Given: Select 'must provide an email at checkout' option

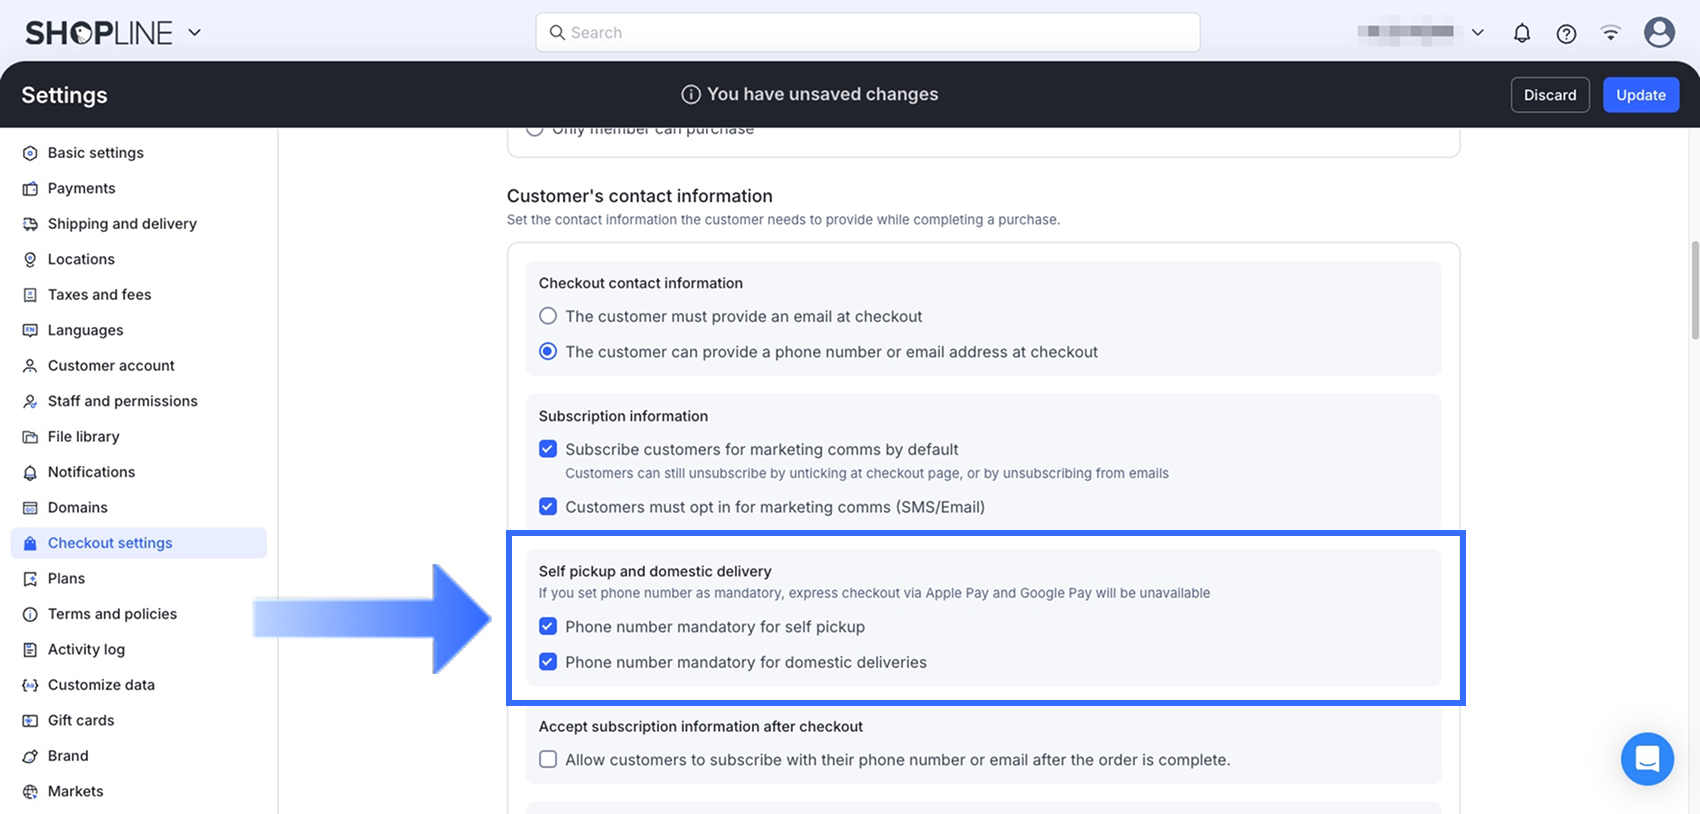Looking at the screenshot, I should (x=548, y=316).
